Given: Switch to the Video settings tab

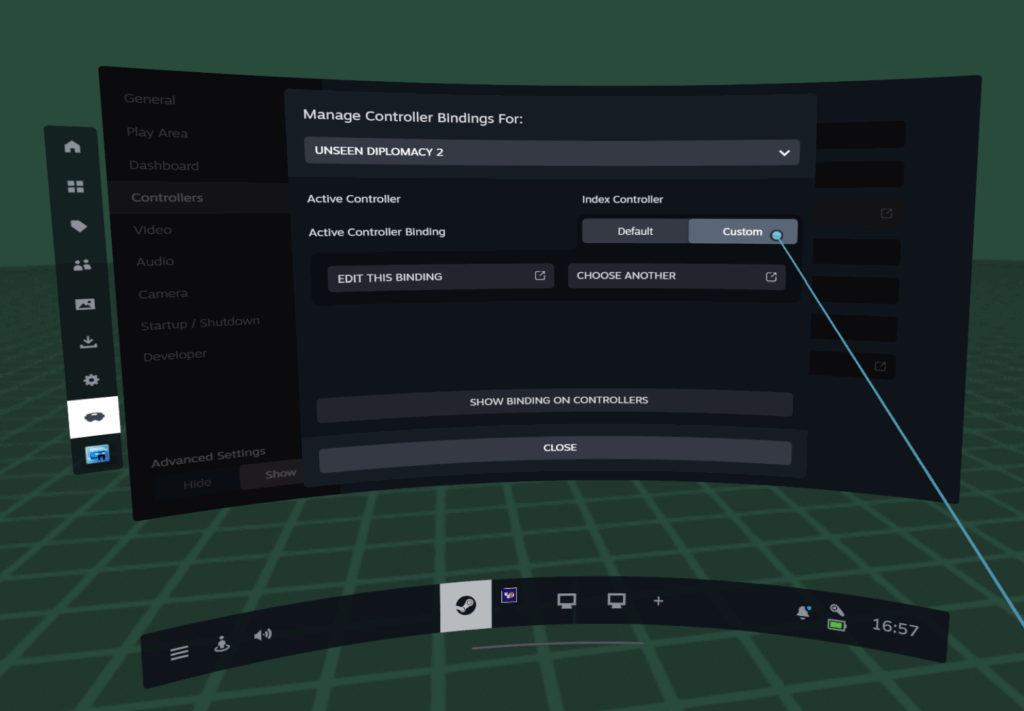Looking at the screenshot, I should 153,230.
